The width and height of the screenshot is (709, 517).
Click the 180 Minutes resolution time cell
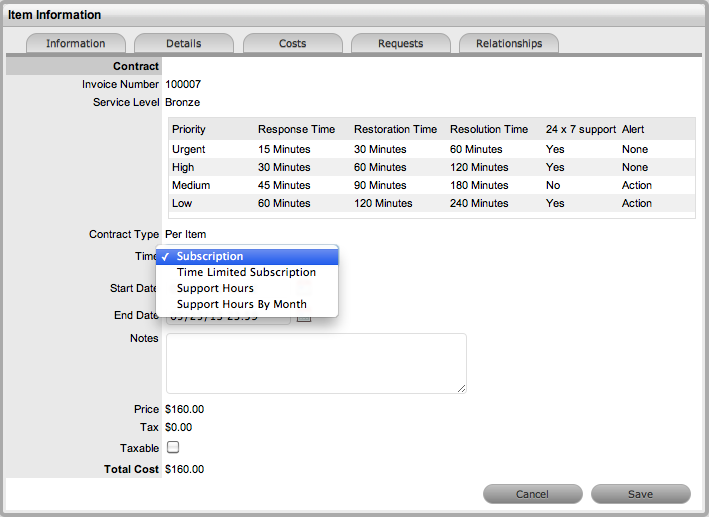click(479, 185)
